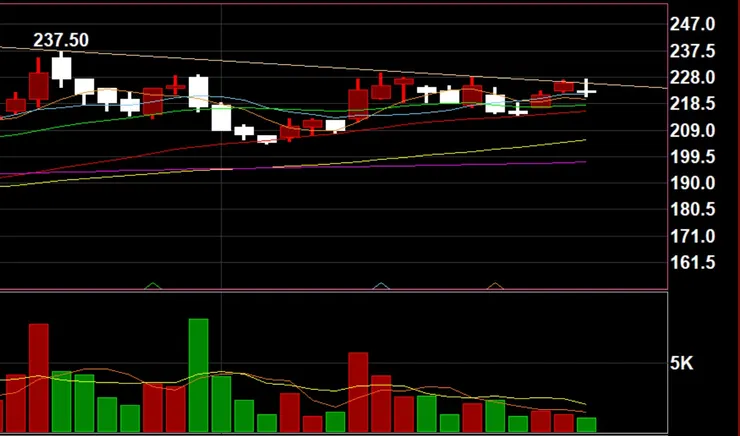This screenshot has width=740, height=436.
Task: Click the 218.5 axis label
Action: pyautogui.click(x=692, y=104)
